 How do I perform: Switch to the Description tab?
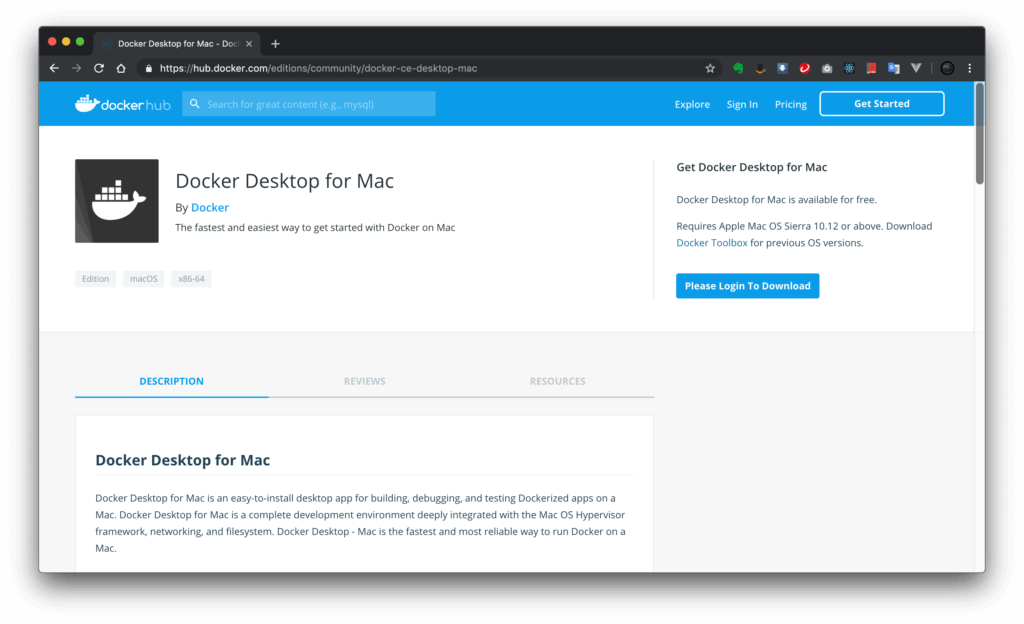pyautogui.click(x=171, y=381)
